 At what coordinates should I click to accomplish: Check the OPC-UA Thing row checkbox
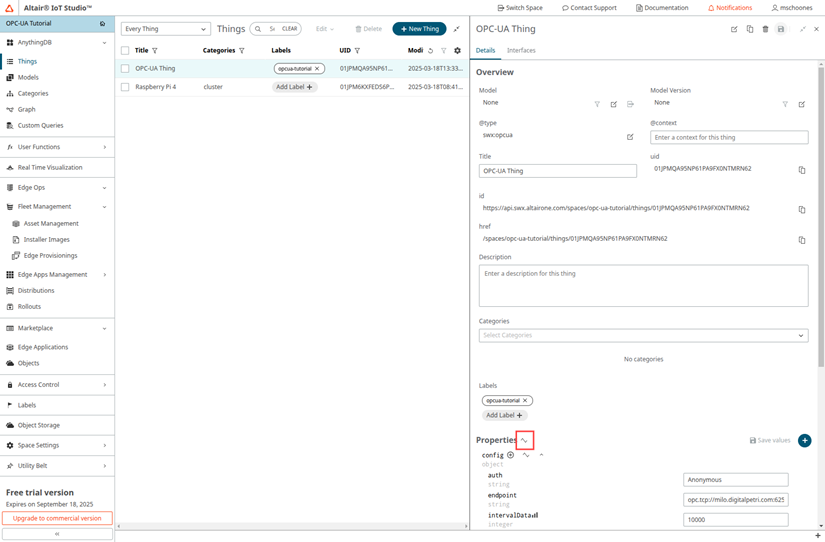pyautogui.click(x=125, y=68)
